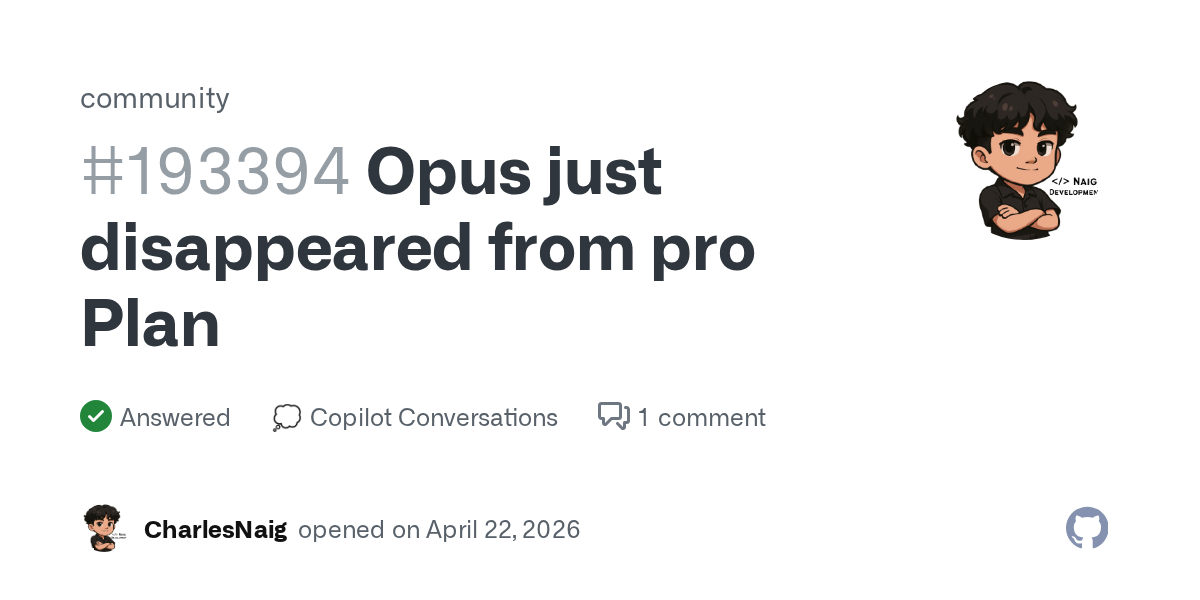Open the "1 comment" link

click(701, 417)
